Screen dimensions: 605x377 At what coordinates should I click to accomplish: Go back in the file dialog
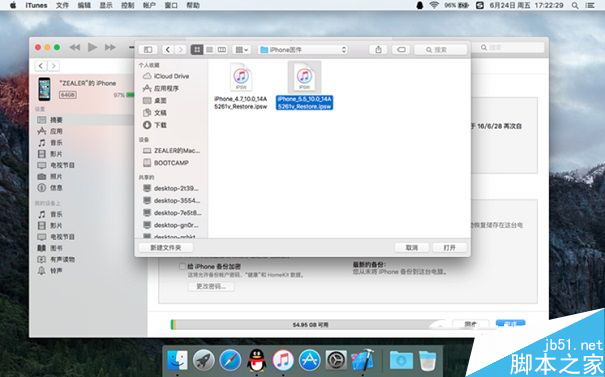pyautogui.click(x=167, y=49)
